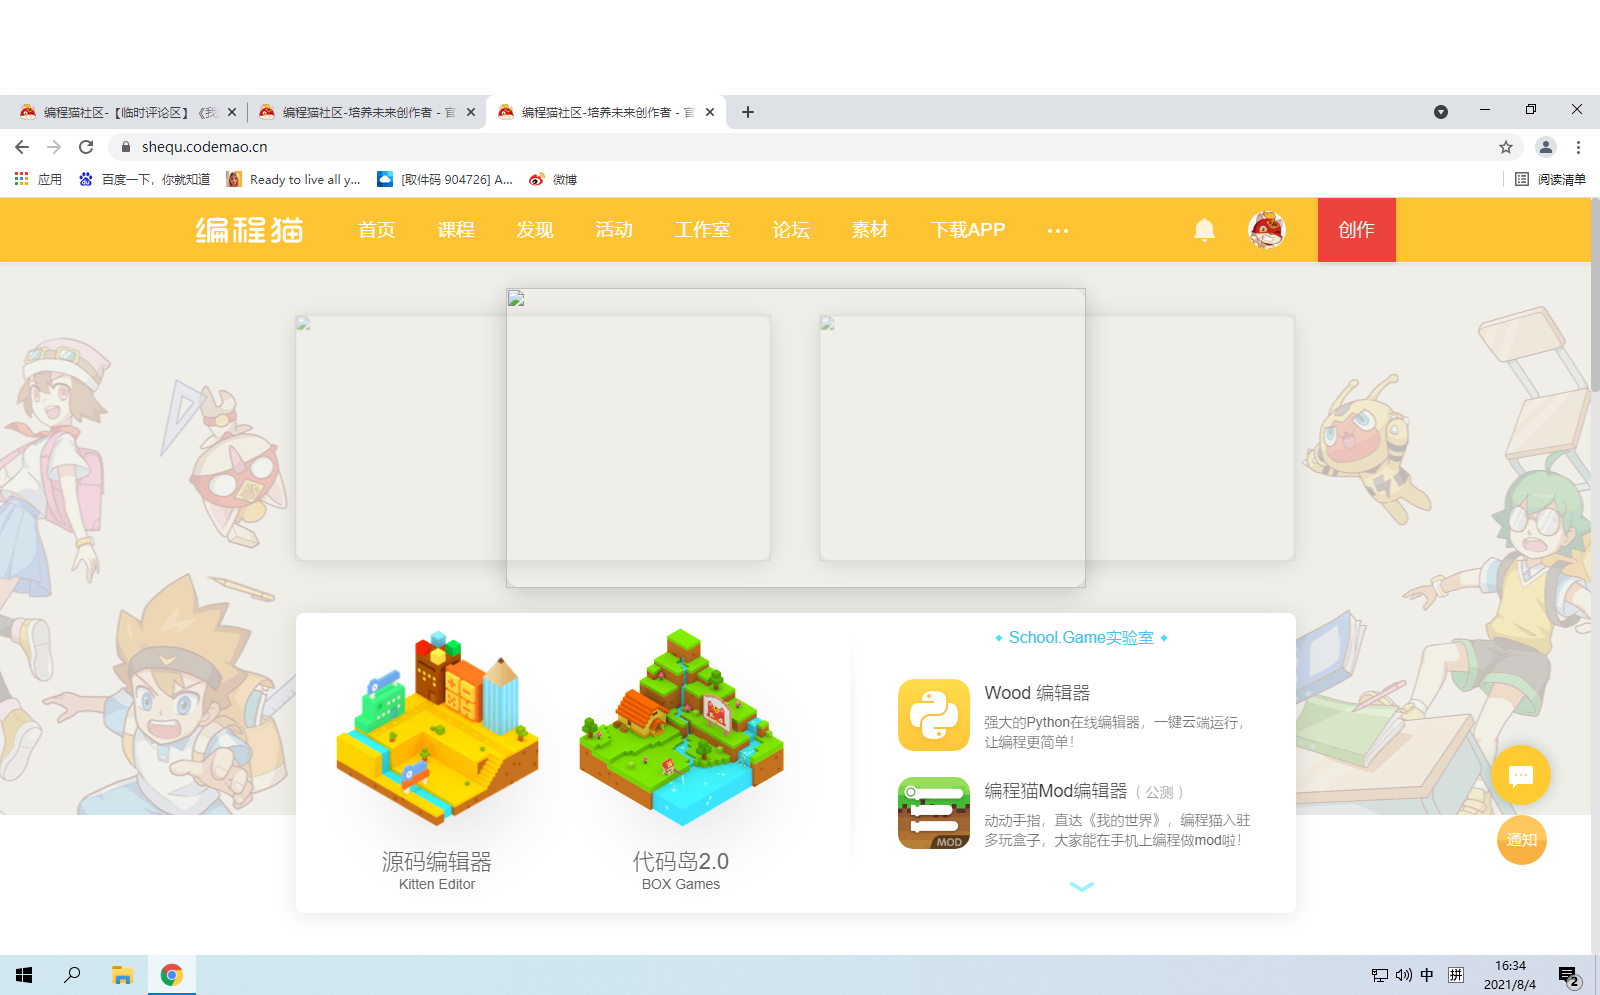The width and height of the screenshot is (1600, 995).
Task: Open the taskbar clock showing 16:34
Action: 1510,975
